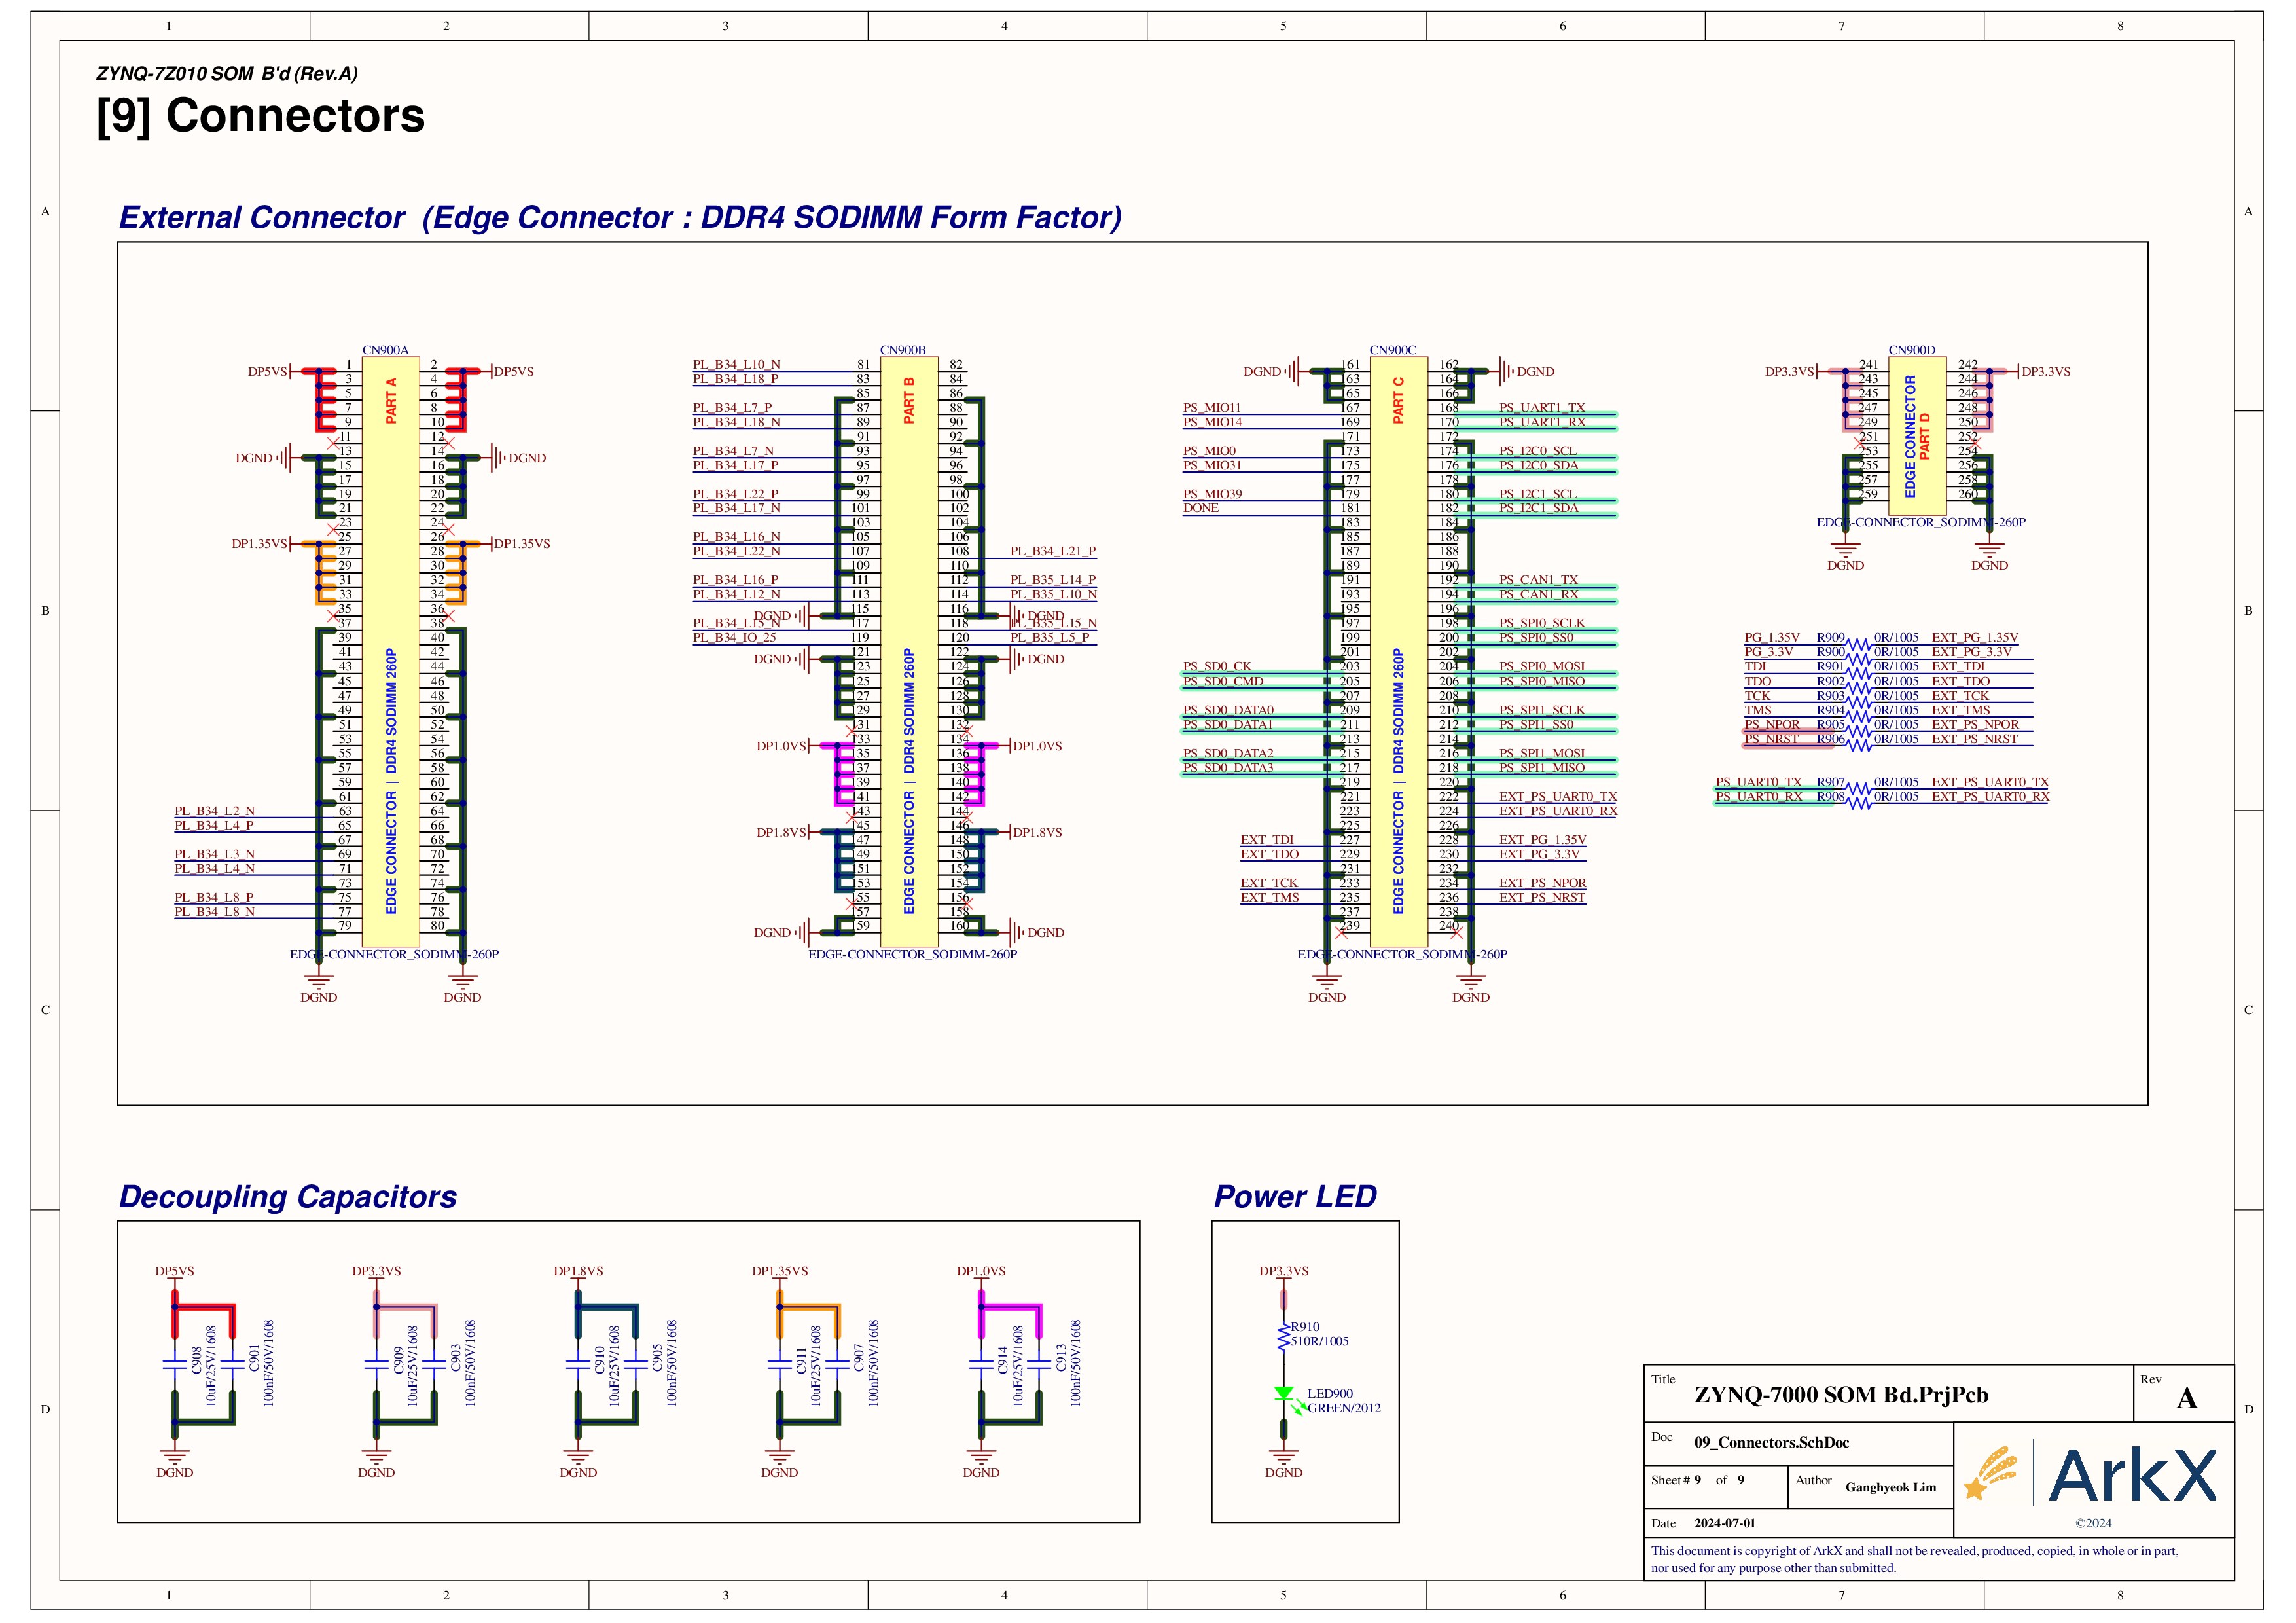2296x1623 pixels.
Task: Click the PL_B34_IO_25 net label
Action: (x=735, y=637)
